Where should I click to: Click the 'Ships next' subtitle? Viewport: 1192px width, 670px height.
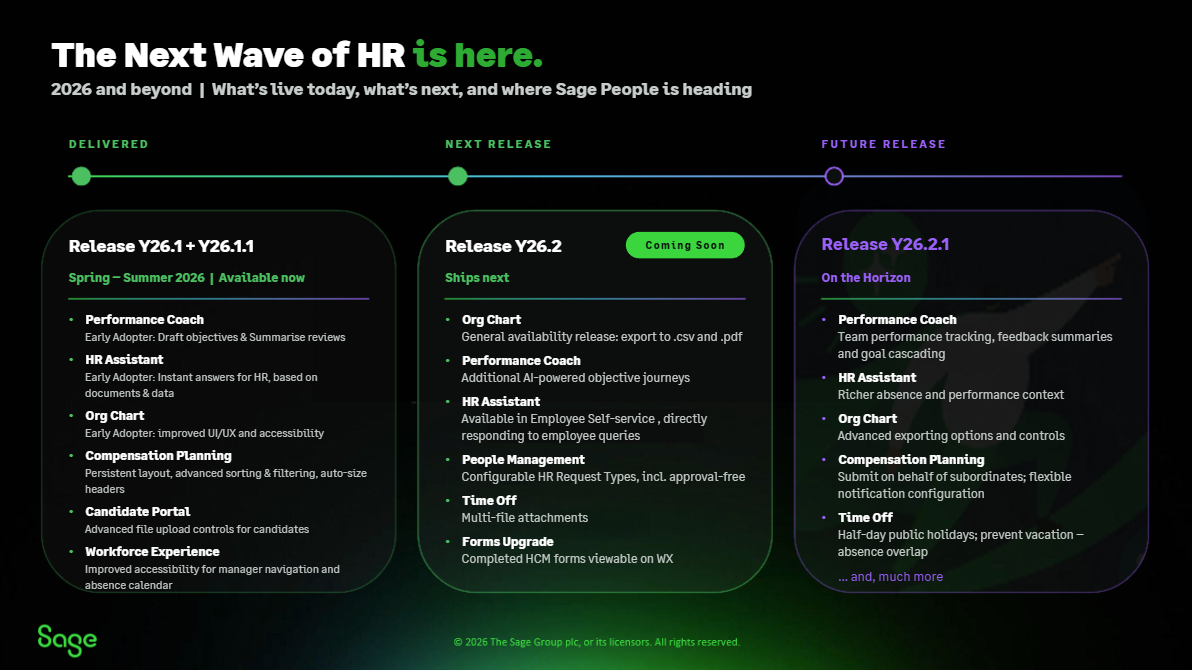click(477, 278)
